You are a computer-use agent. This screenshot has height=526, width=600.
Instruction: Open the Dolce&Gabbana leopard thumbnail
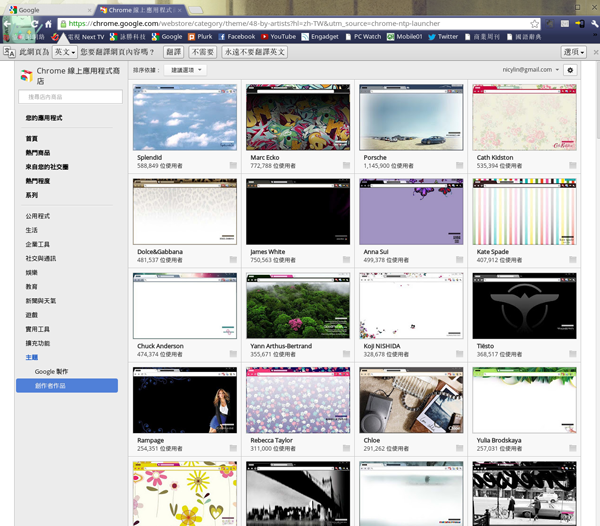[x=185, y=212]
